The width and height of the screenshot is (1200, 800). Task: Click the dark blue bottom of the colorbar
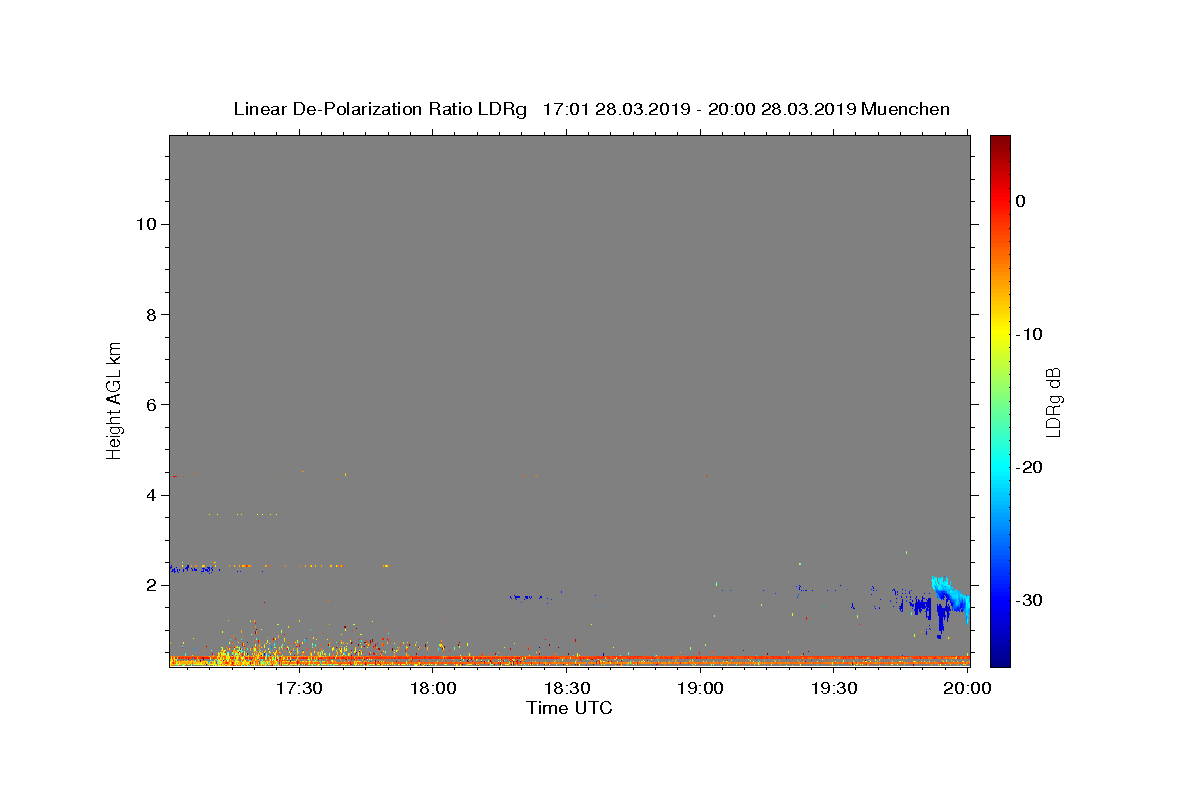point(999,655)
